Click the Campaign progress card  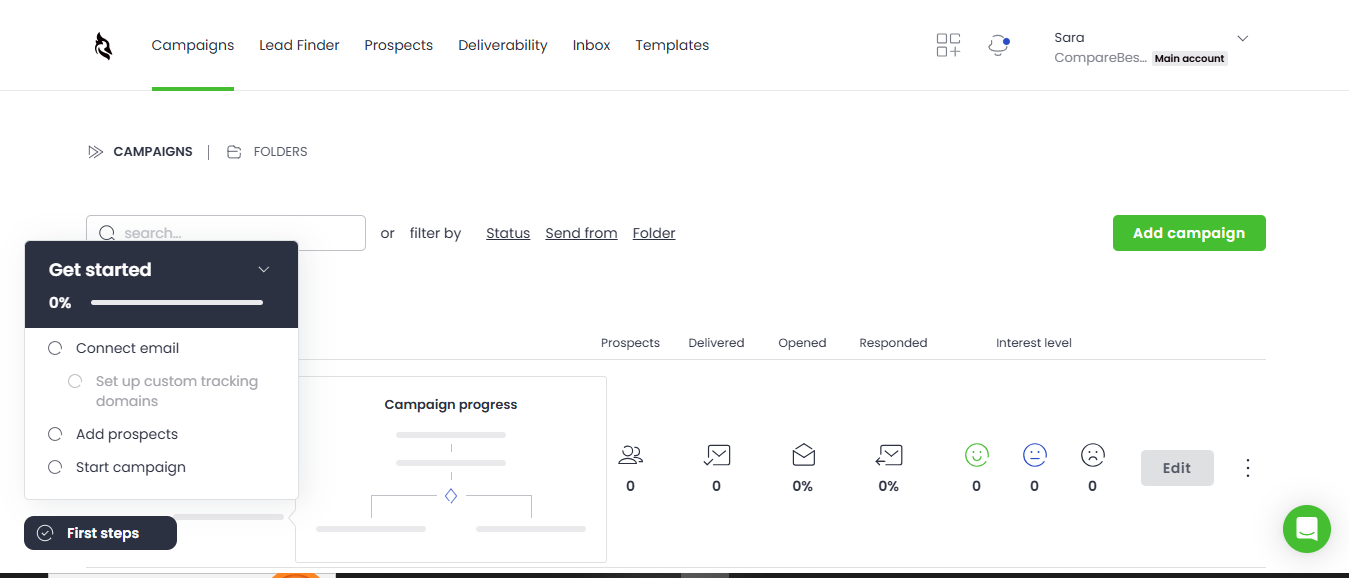[451, 469]
